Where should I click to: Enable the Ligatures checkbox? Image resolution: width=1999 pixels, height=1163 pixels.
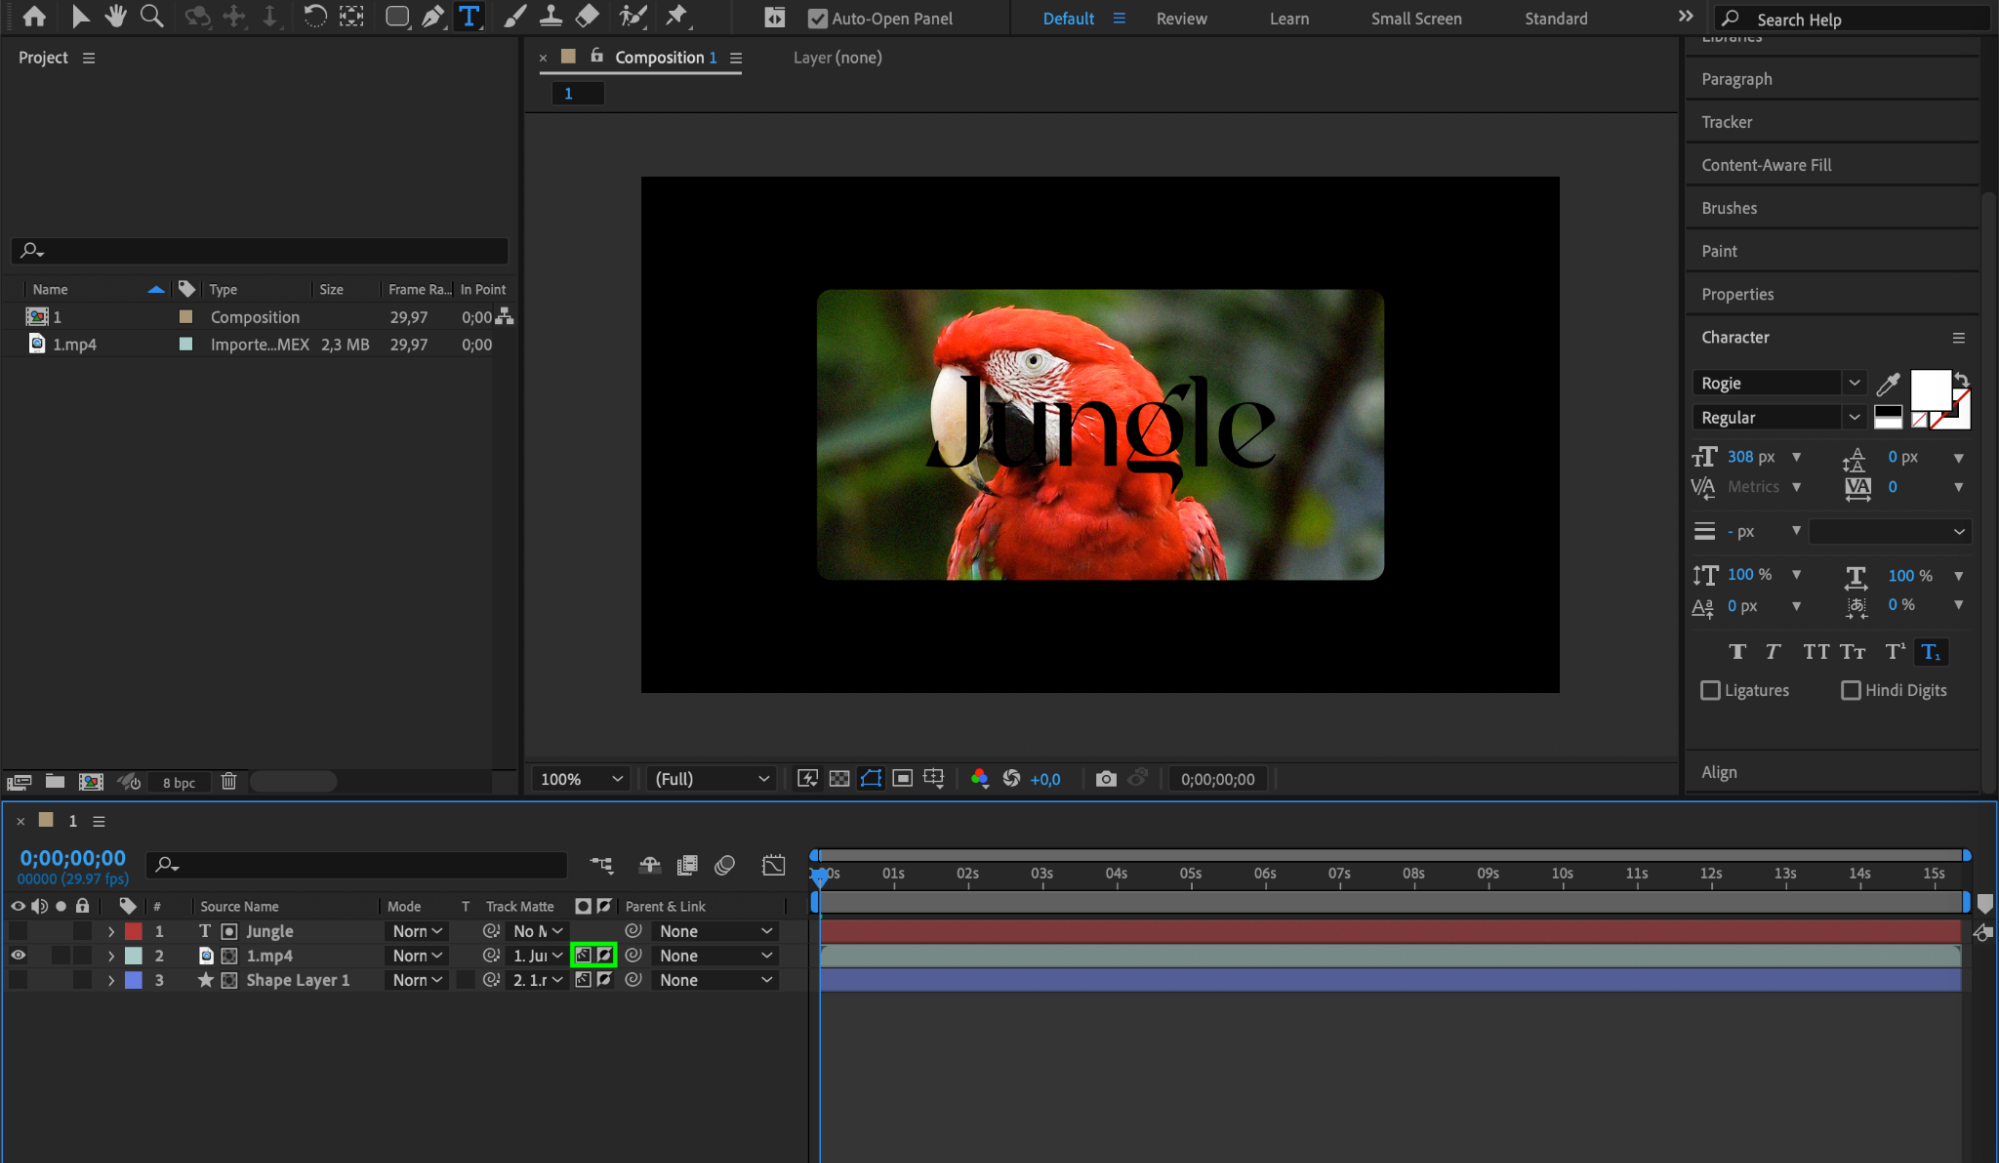coord(1710,691)
